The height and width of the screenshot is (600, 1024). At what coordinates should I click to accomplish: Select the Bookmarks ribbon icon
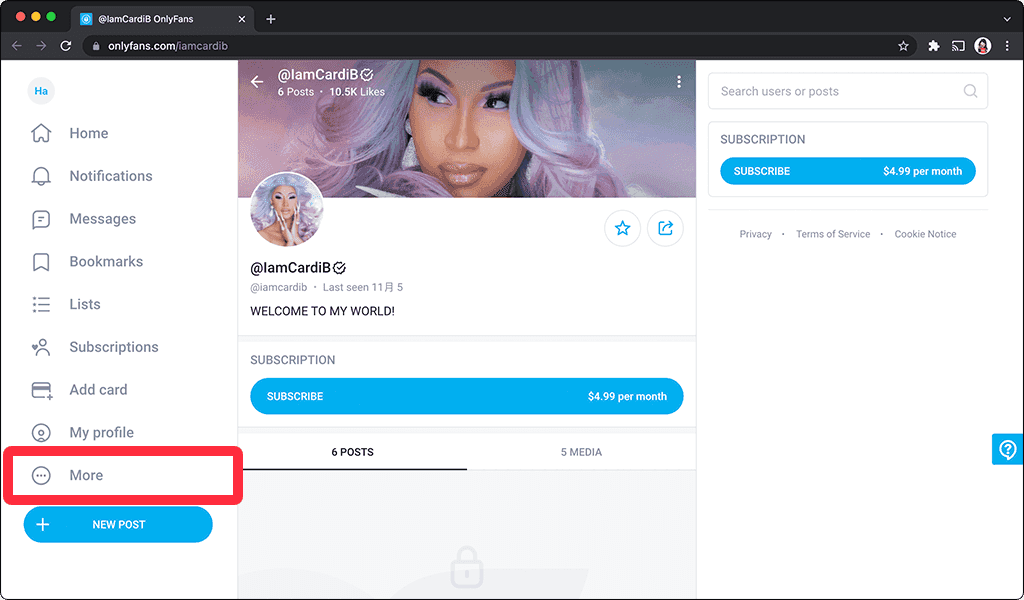[x=41, y=262]
